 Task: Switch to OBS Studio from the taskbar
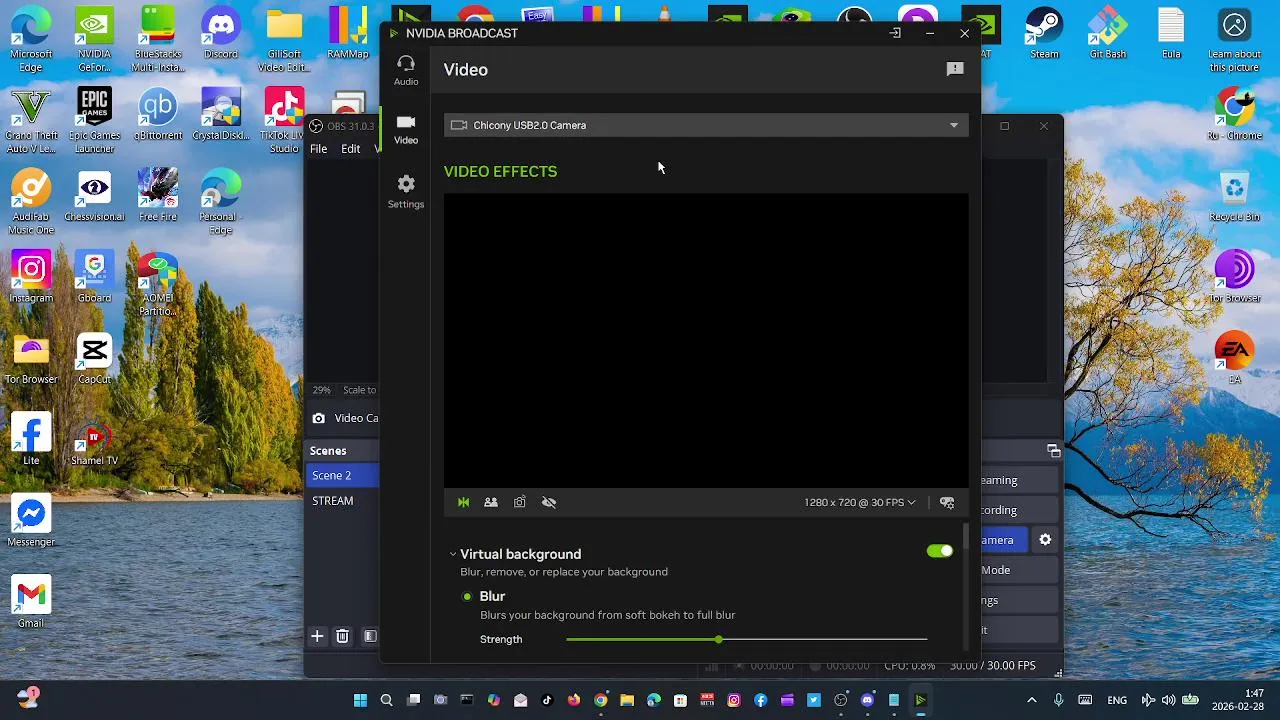click(841, 700)
